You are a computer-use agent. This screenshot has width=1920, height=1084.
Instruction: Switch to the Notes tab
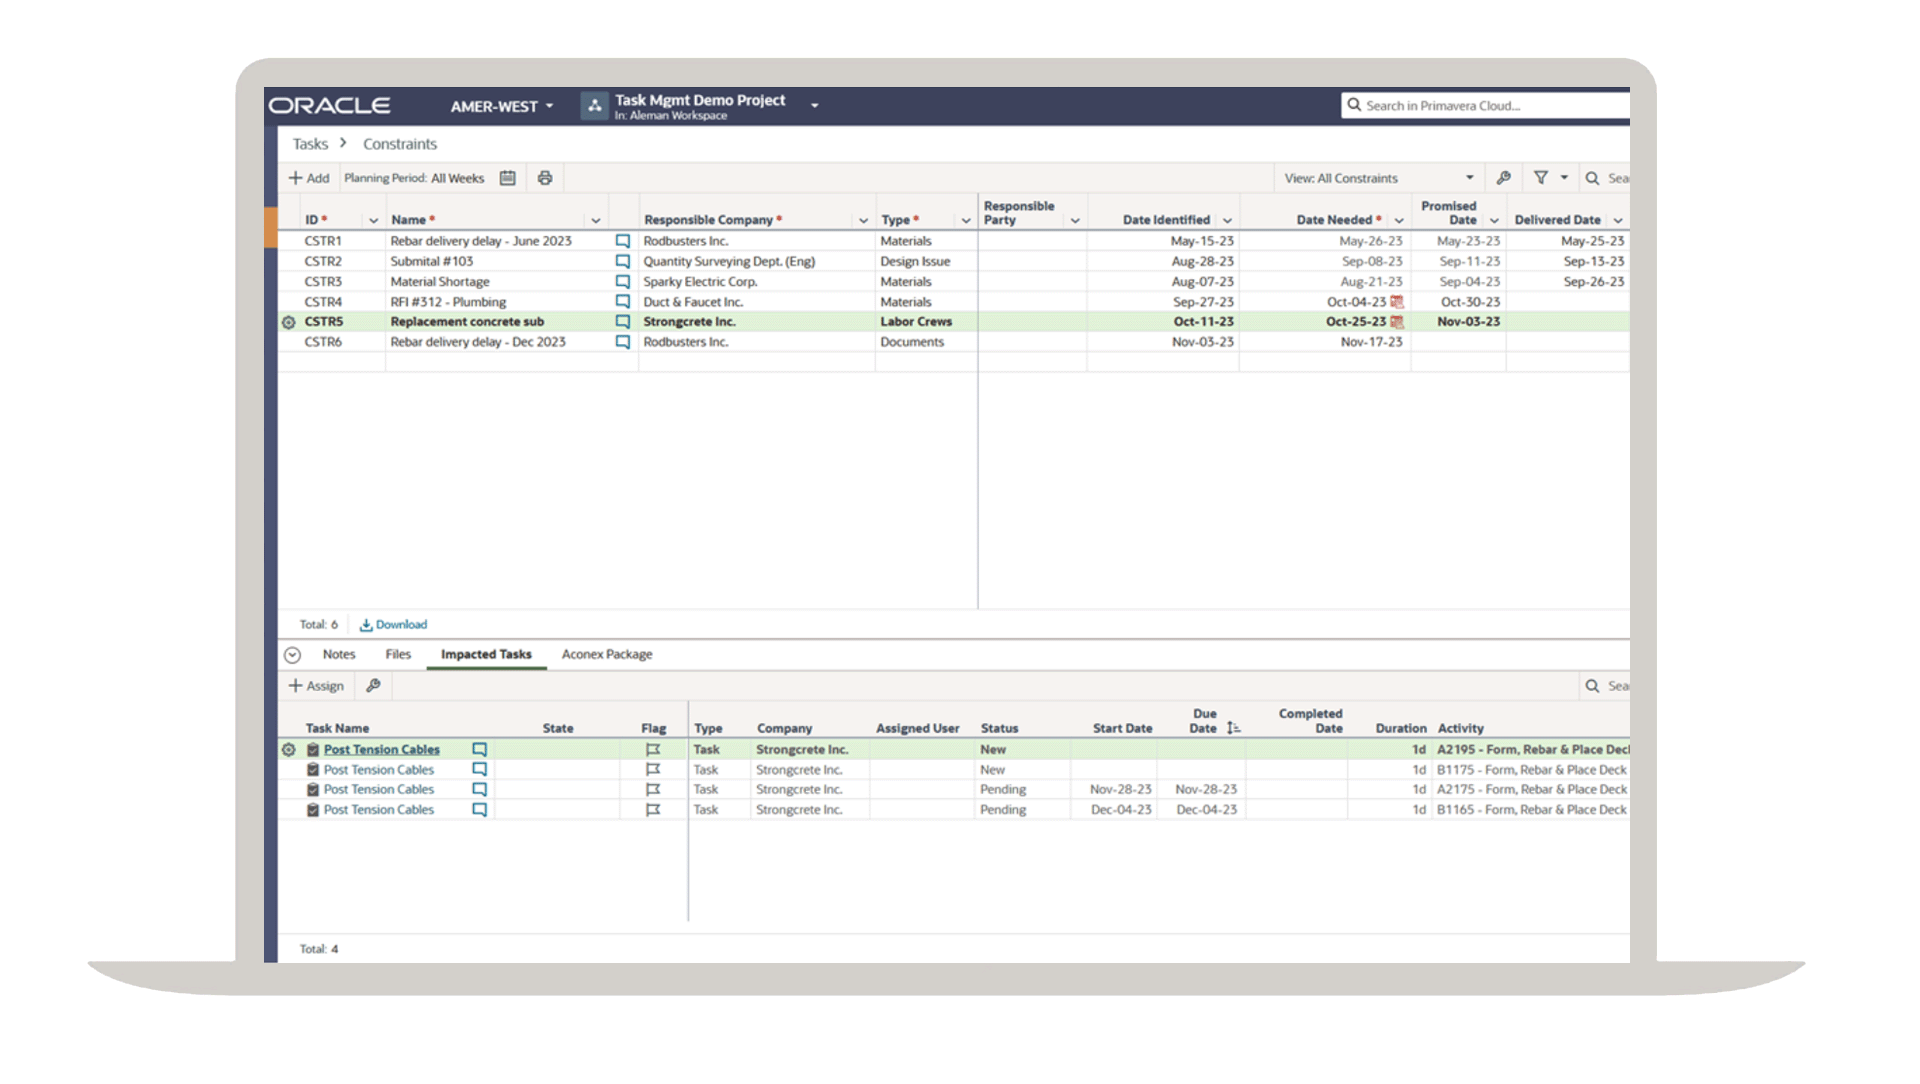(338, 654)
